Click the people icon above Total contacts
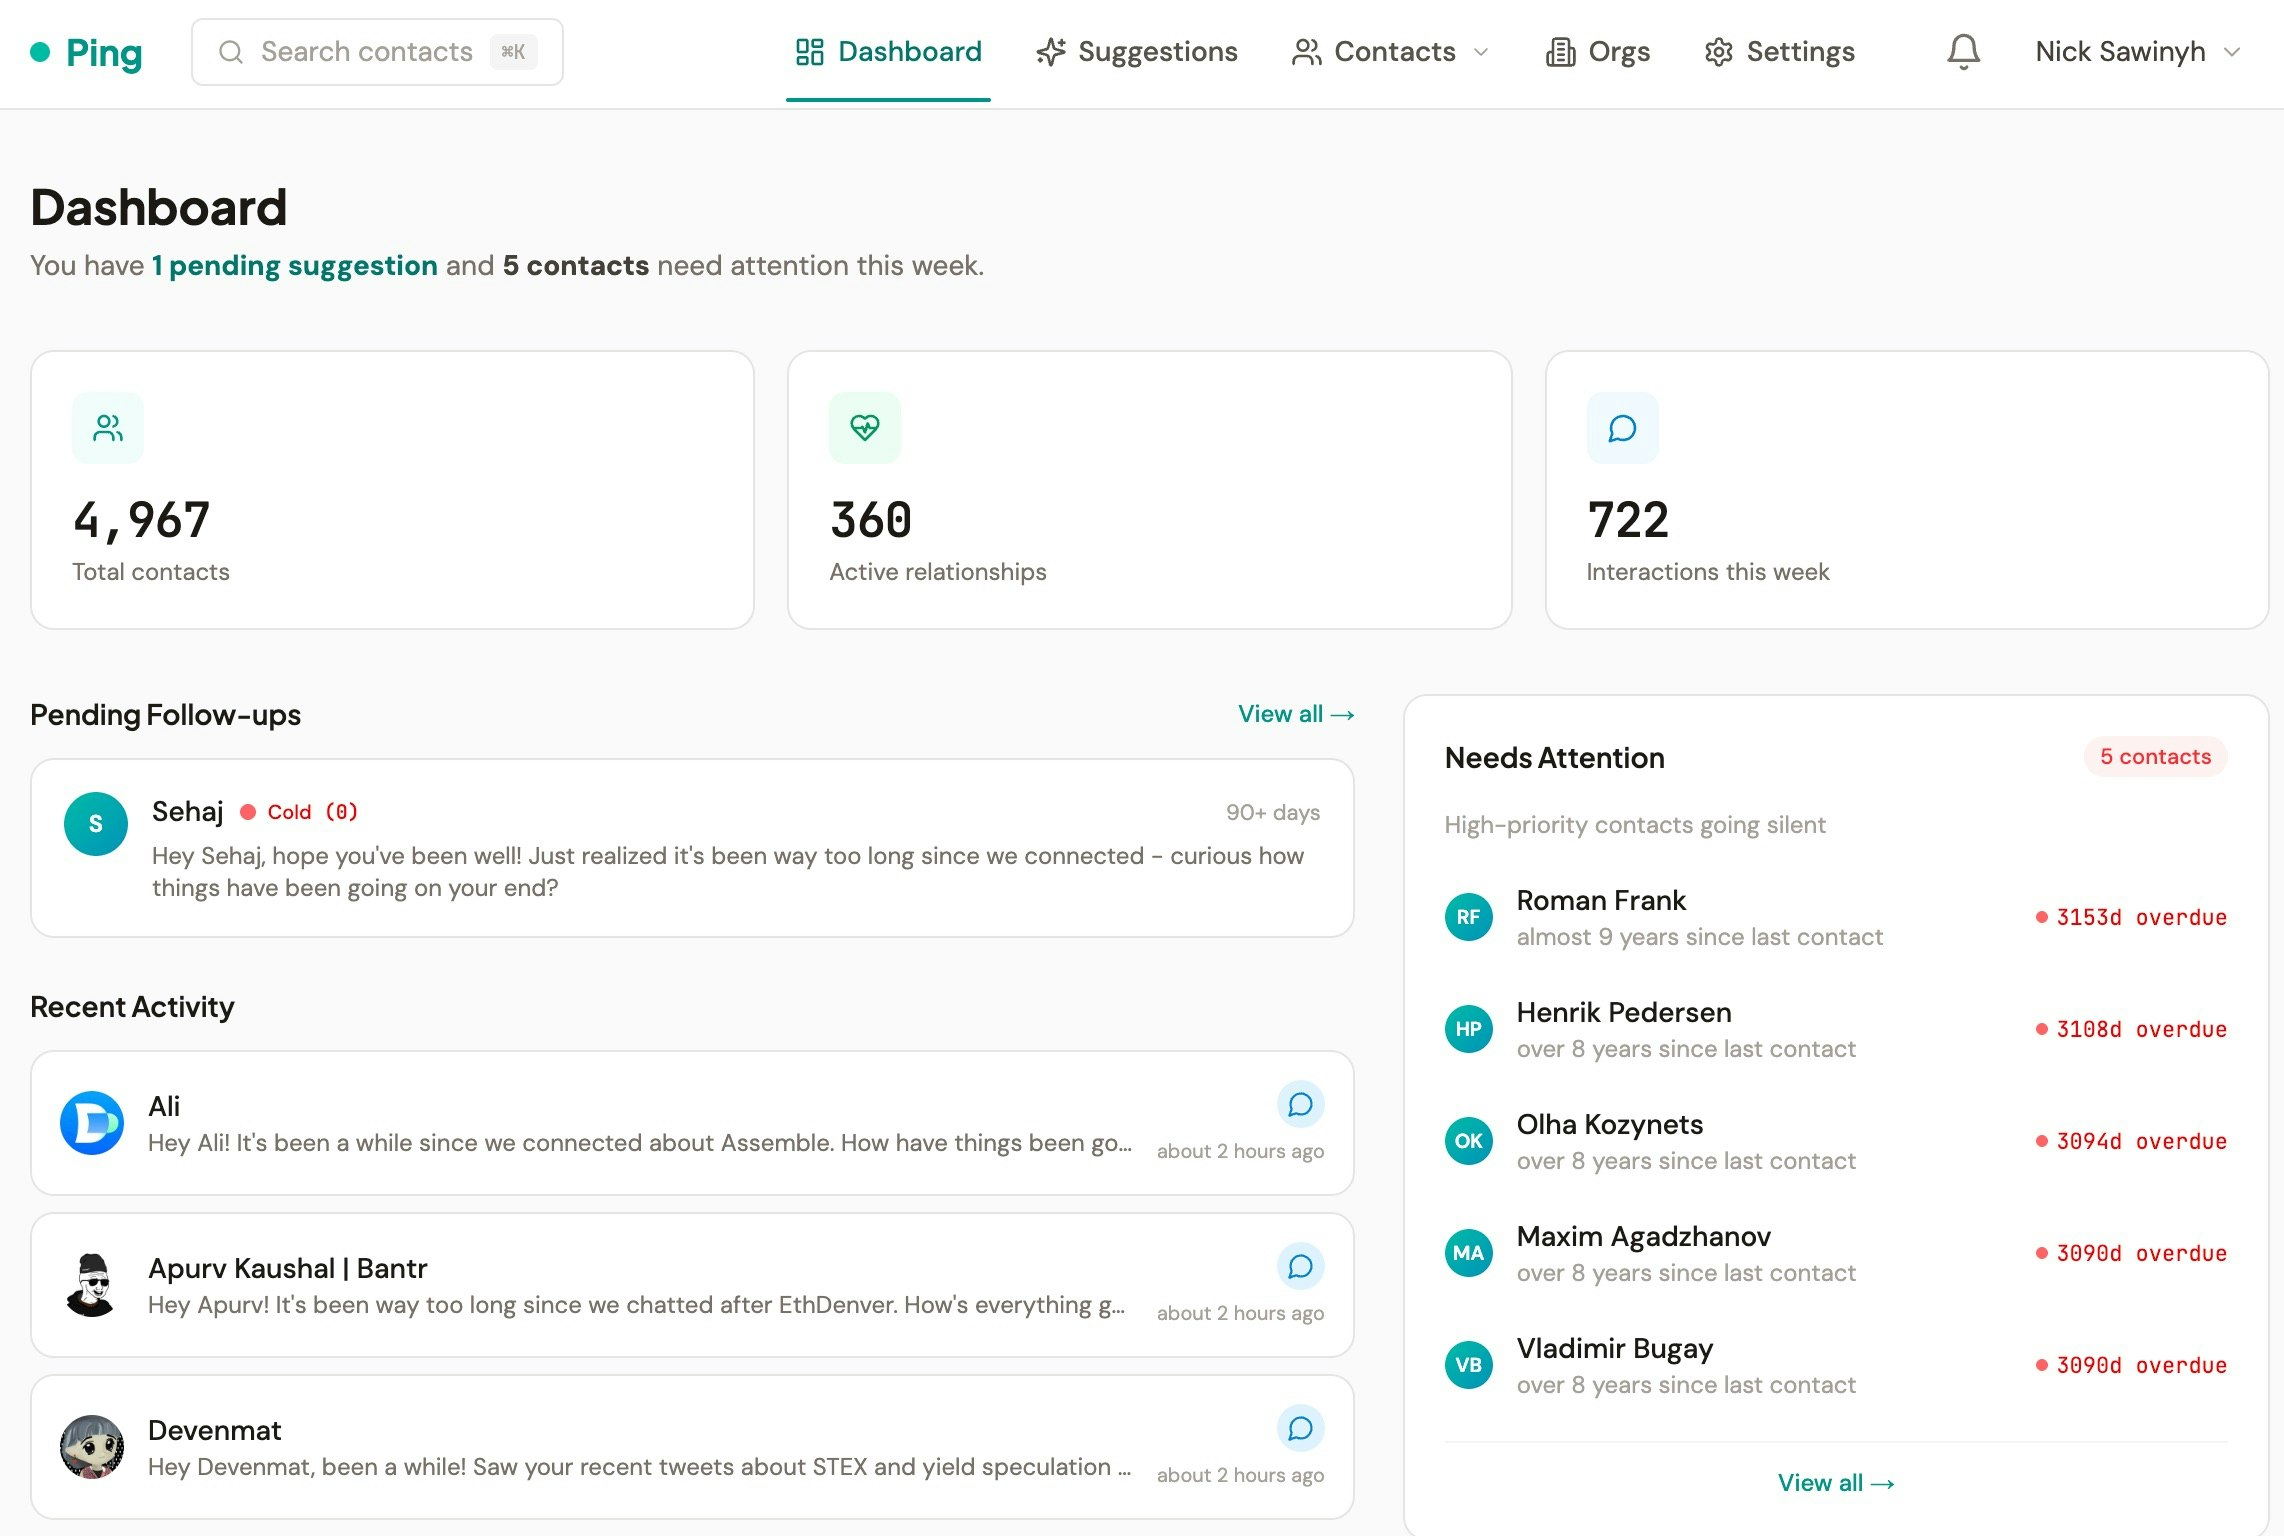 click(x=107, y=427)
